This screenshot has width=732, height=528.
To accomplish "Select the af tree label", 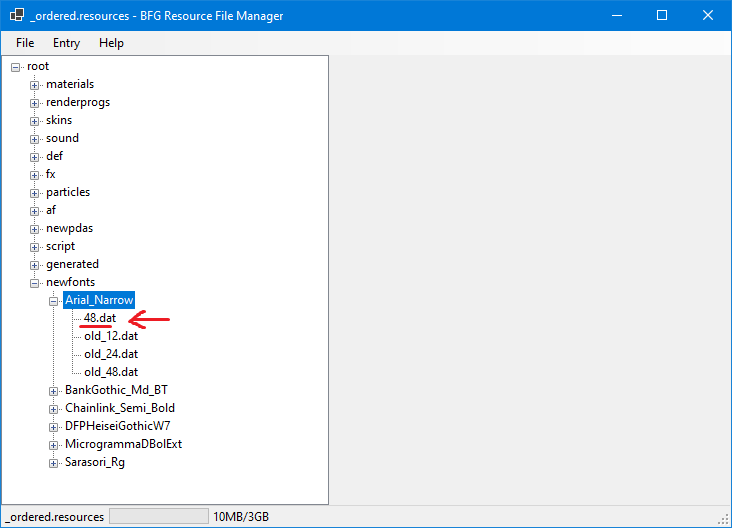I will (51, 210).
